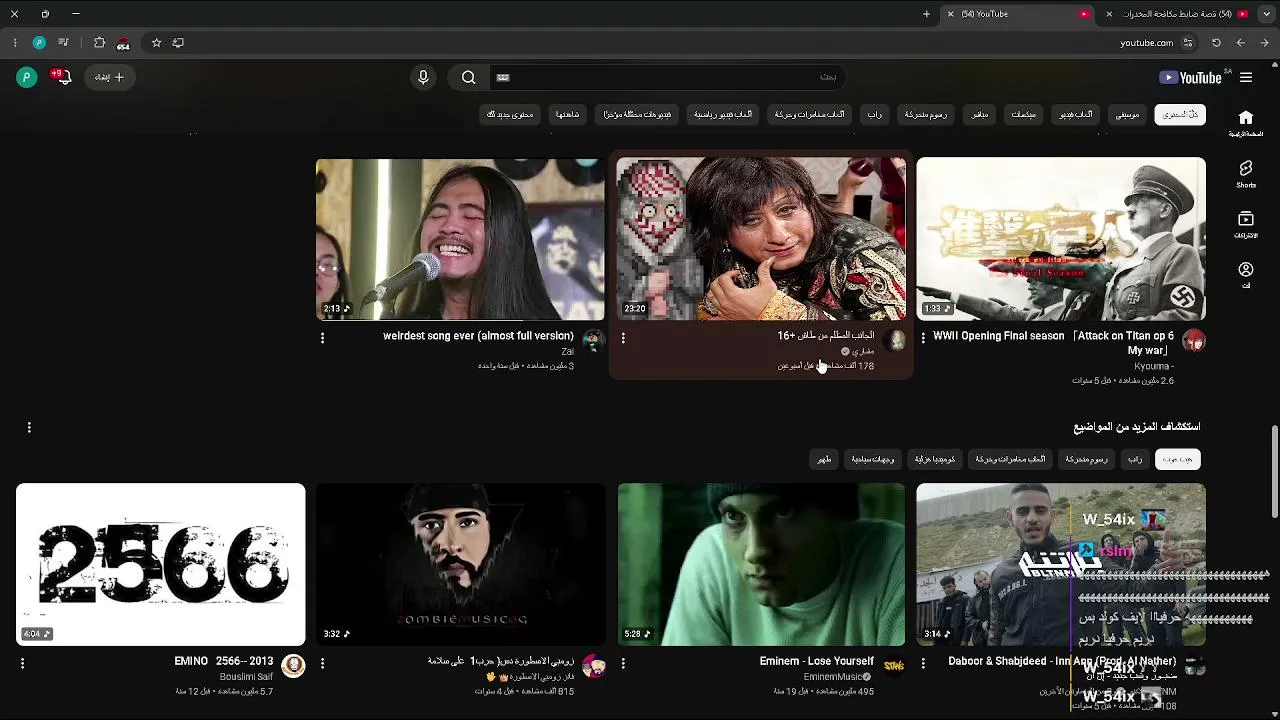This screenshot has width=1280, height=720.
Task: Select the شاهدتها filter chip
Action: click(x=567, y=114)
